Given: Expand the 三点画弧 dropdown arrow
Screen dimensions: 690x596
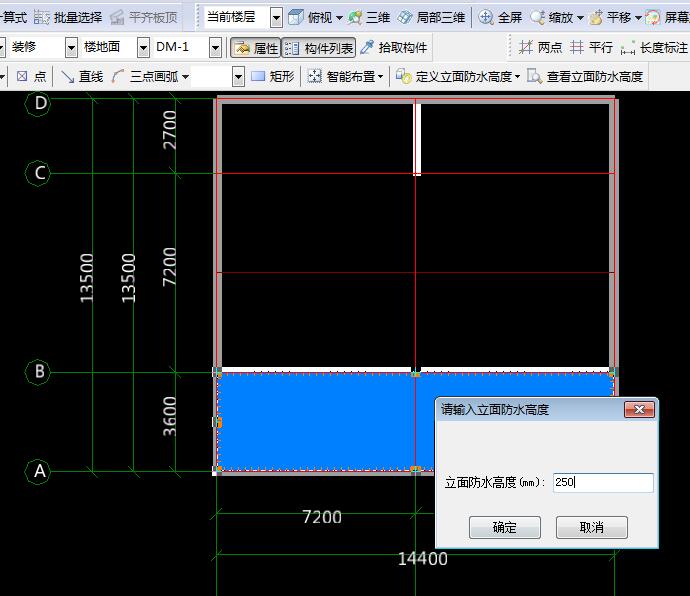Looking at the screenshot, I should click(x=185, y=77).
